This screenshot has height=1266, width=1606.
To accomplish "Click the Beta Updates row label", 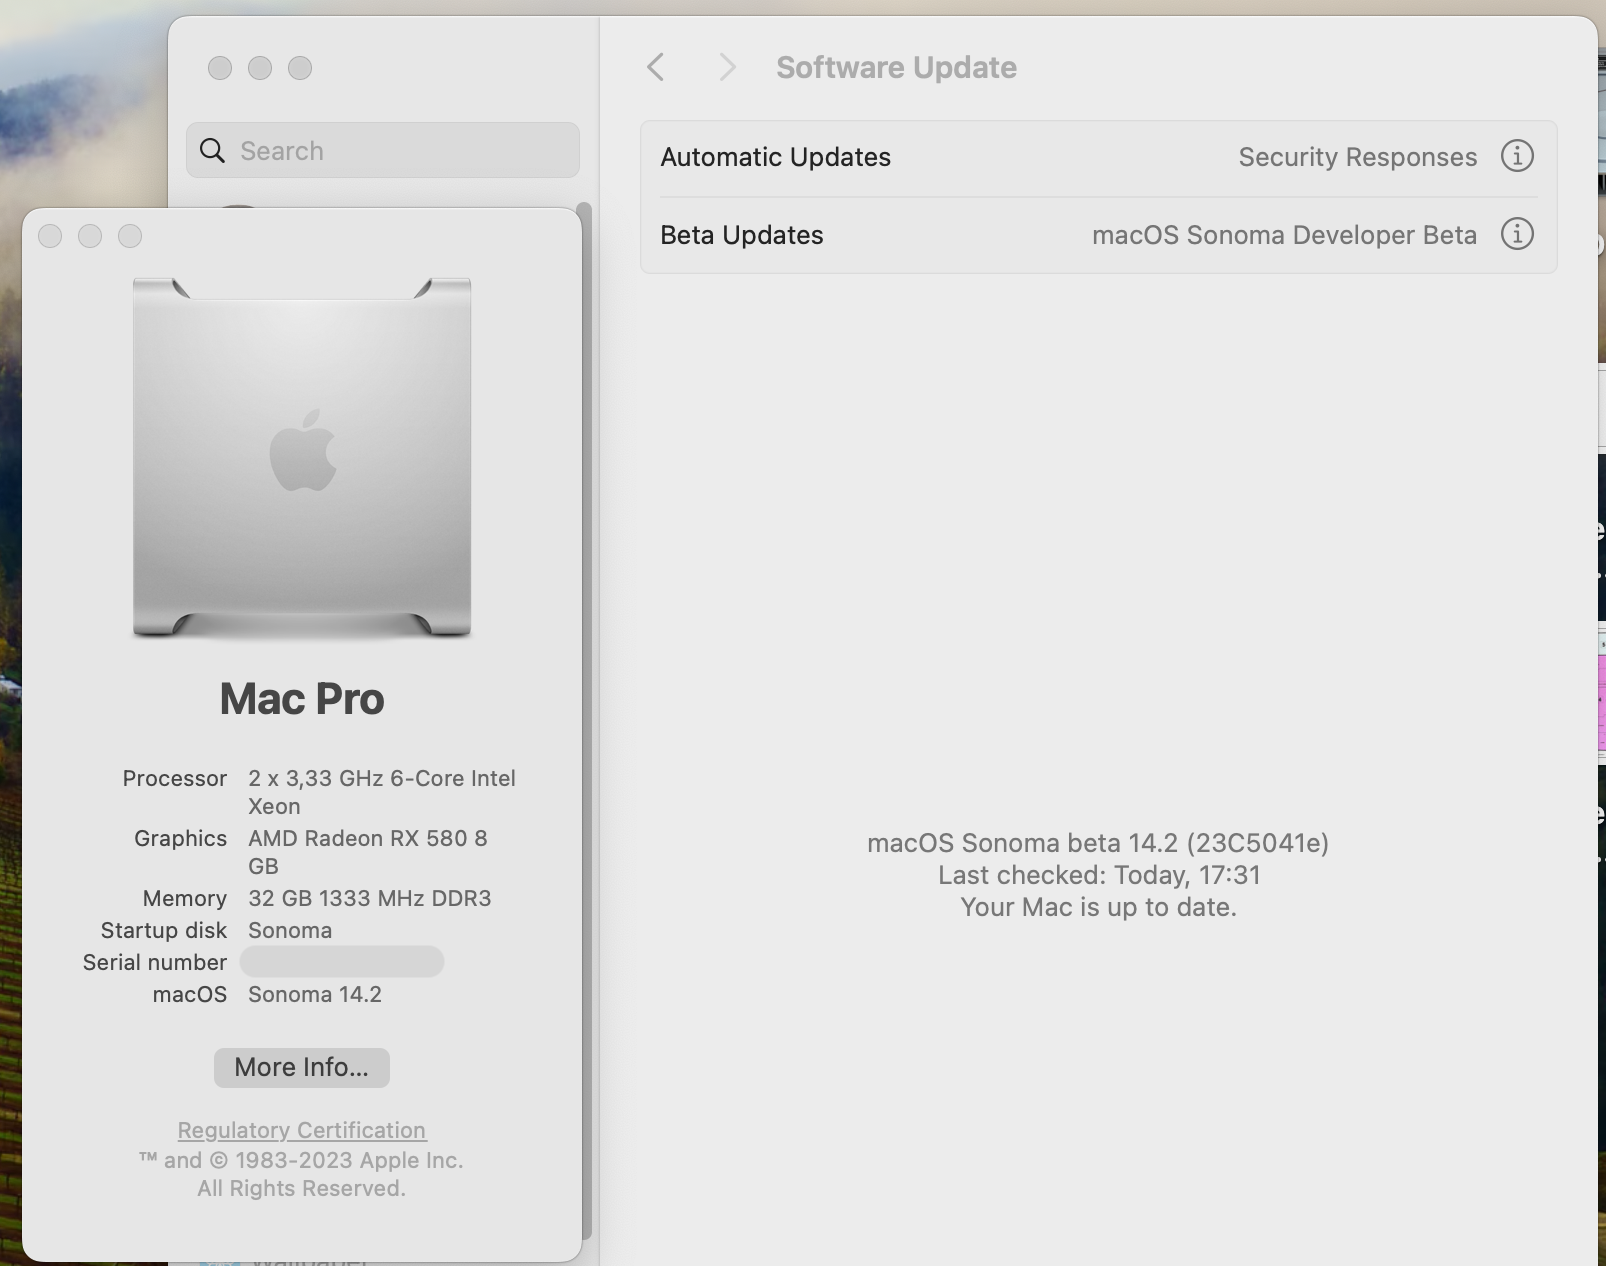I will pos(742,235).
